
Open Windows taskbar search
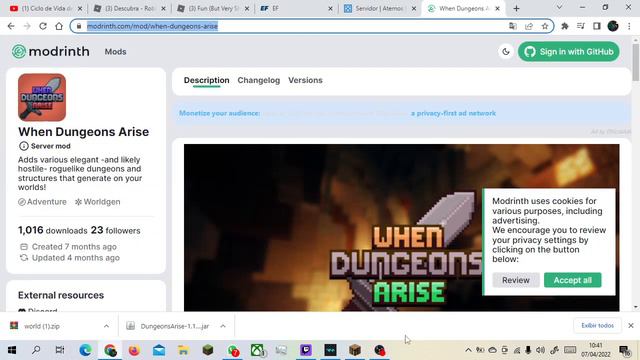36,350
